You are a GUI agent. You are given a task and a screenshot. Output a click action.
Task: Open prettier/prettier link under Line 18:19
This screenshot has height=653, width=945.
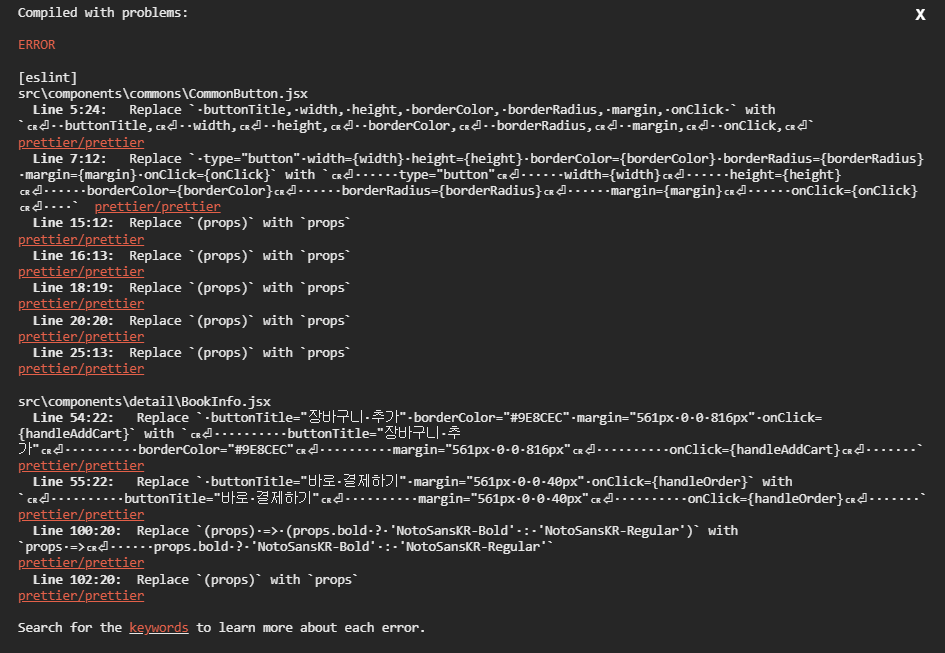pos(81,304)
